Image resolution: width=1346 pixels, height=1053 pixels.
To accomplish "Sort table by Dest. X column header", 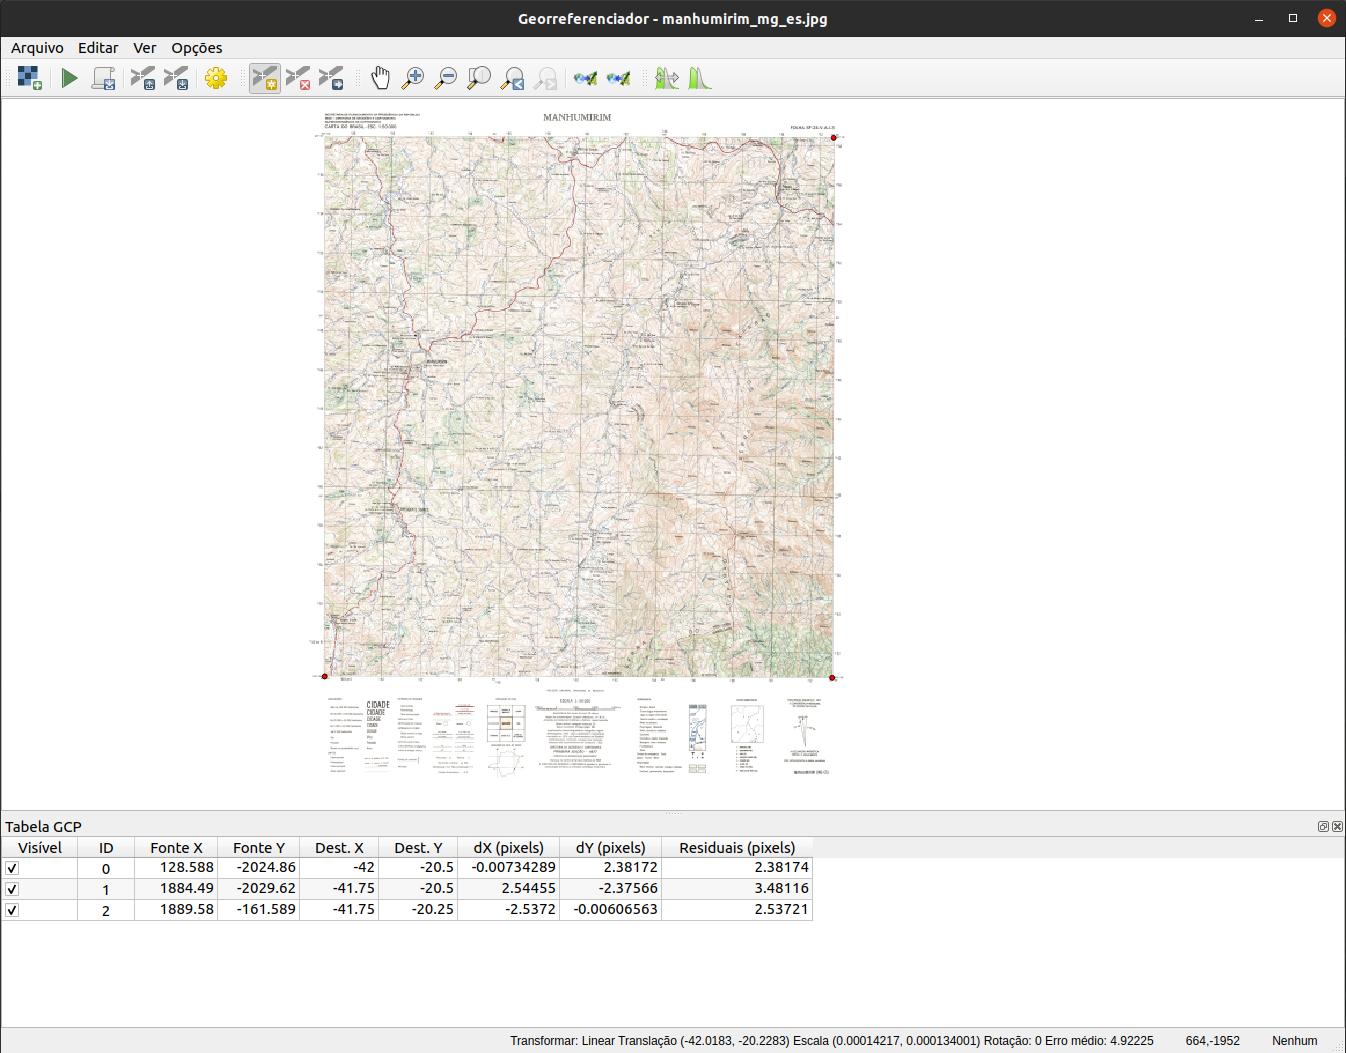I will click(x=339, y=847).
